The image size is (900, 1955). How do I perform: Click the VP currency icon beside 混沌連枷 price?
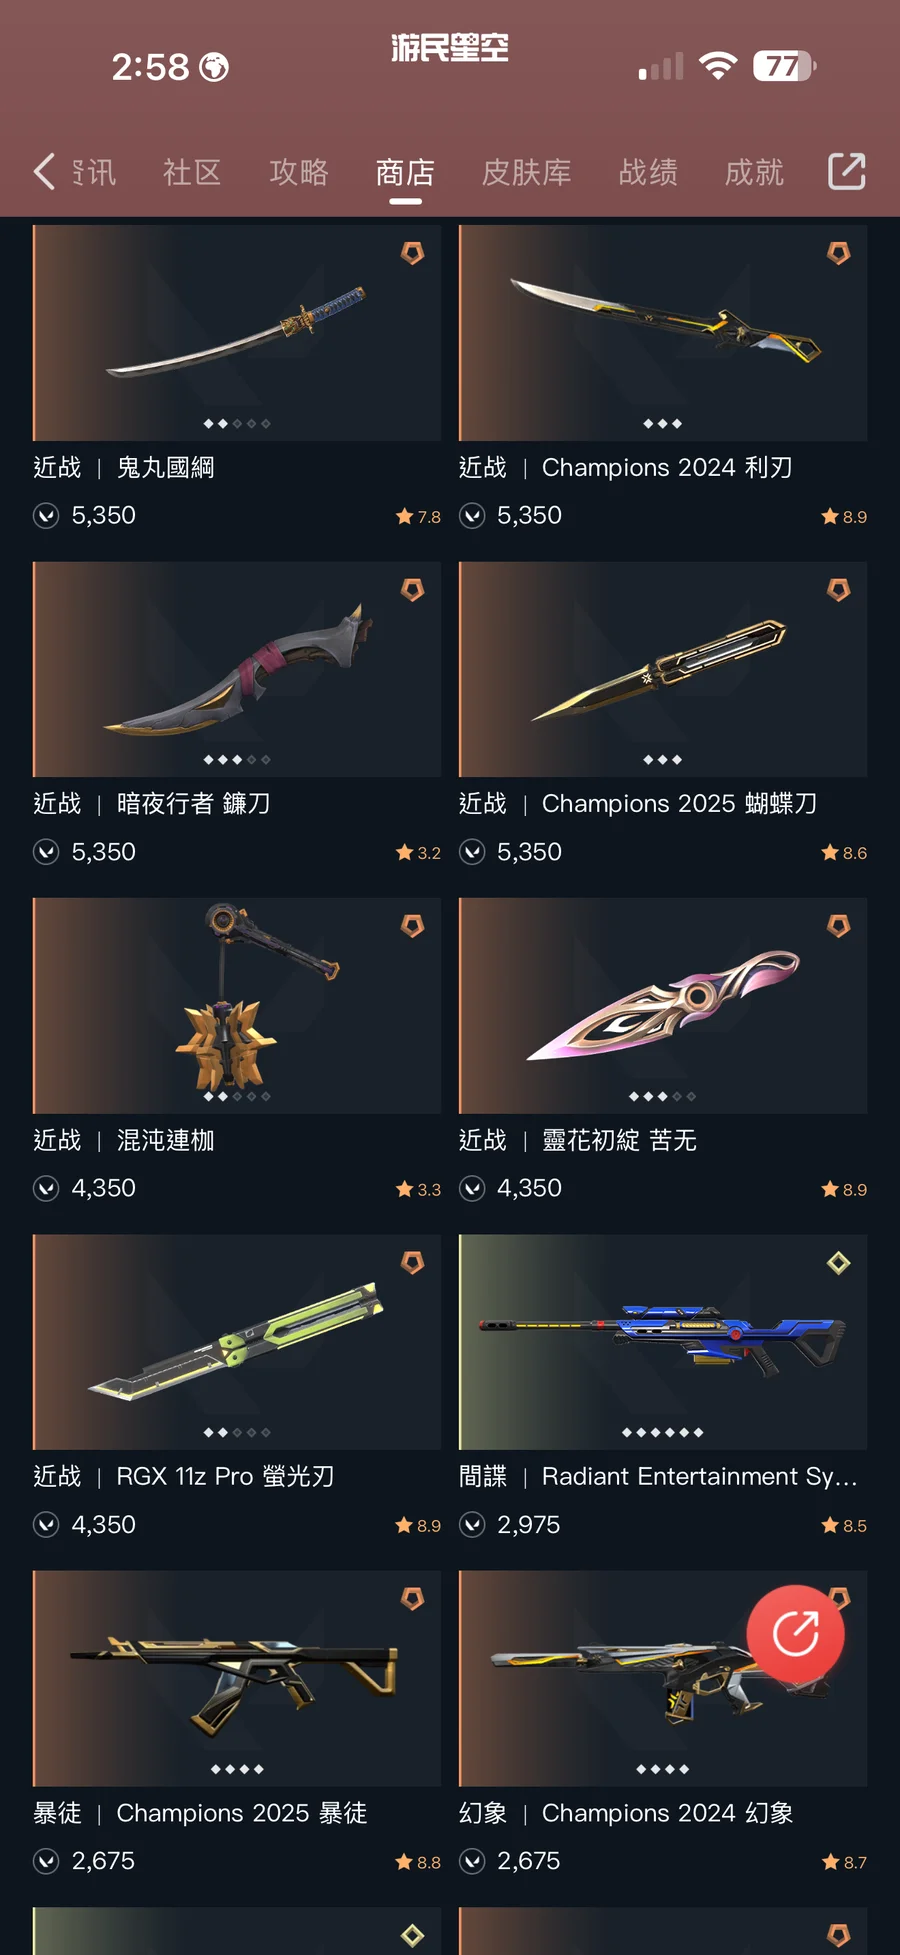pyautogui.click(x=46, y=1188)
